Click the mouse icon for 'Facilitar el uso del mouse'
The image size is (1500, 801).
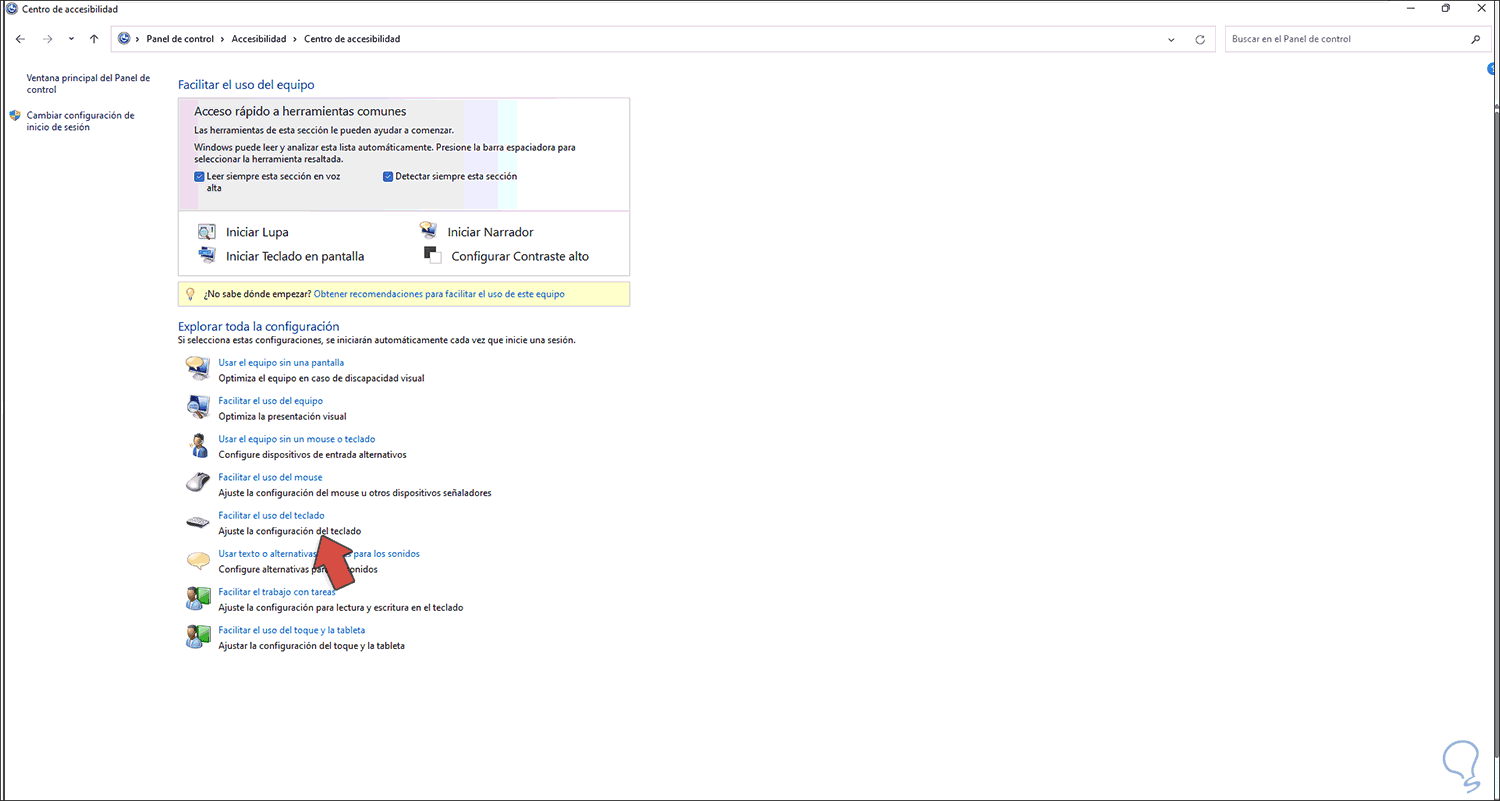(197, 483)
